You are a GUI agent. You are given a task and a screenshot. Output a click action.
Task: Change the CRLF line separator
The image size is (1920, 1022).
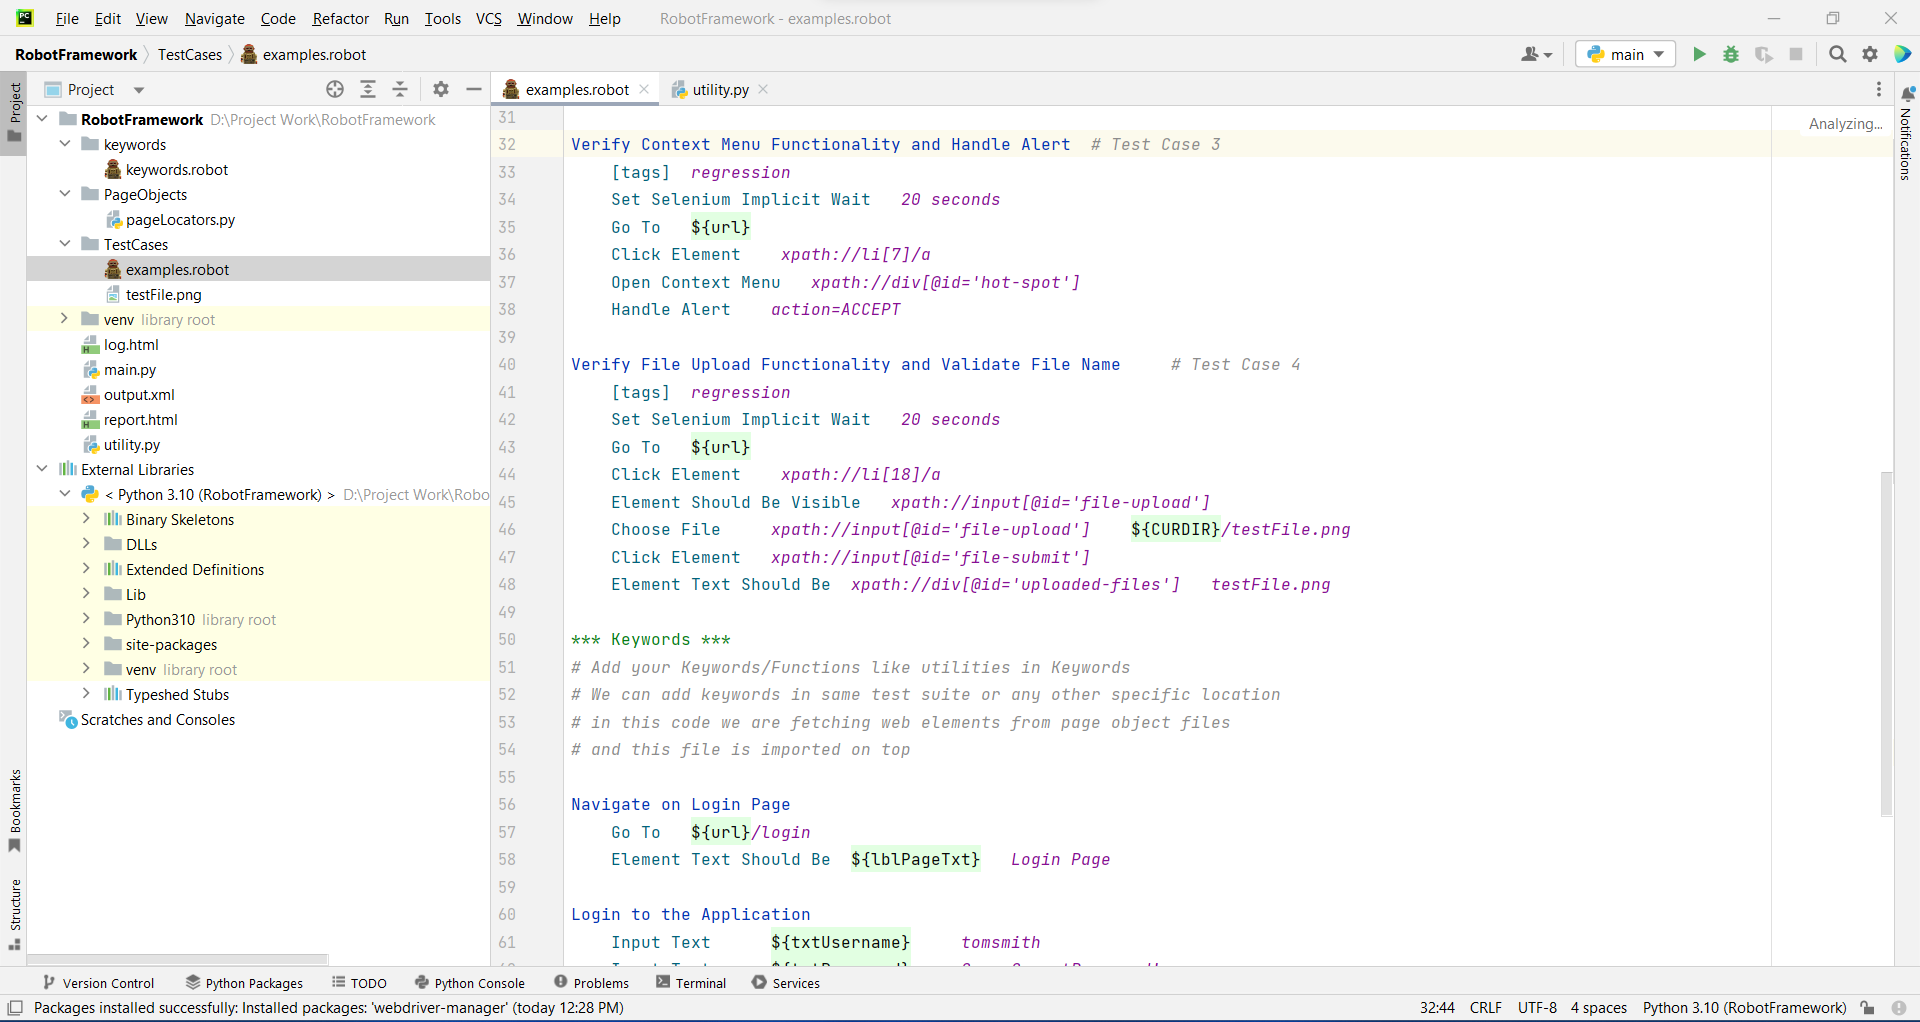[x=1486, y=1007]
